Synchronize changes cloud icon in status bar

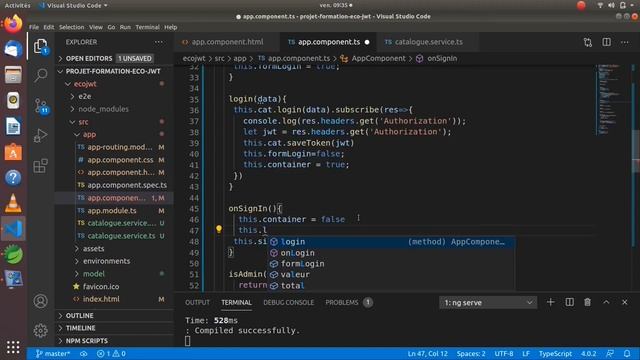pos(83,353)
